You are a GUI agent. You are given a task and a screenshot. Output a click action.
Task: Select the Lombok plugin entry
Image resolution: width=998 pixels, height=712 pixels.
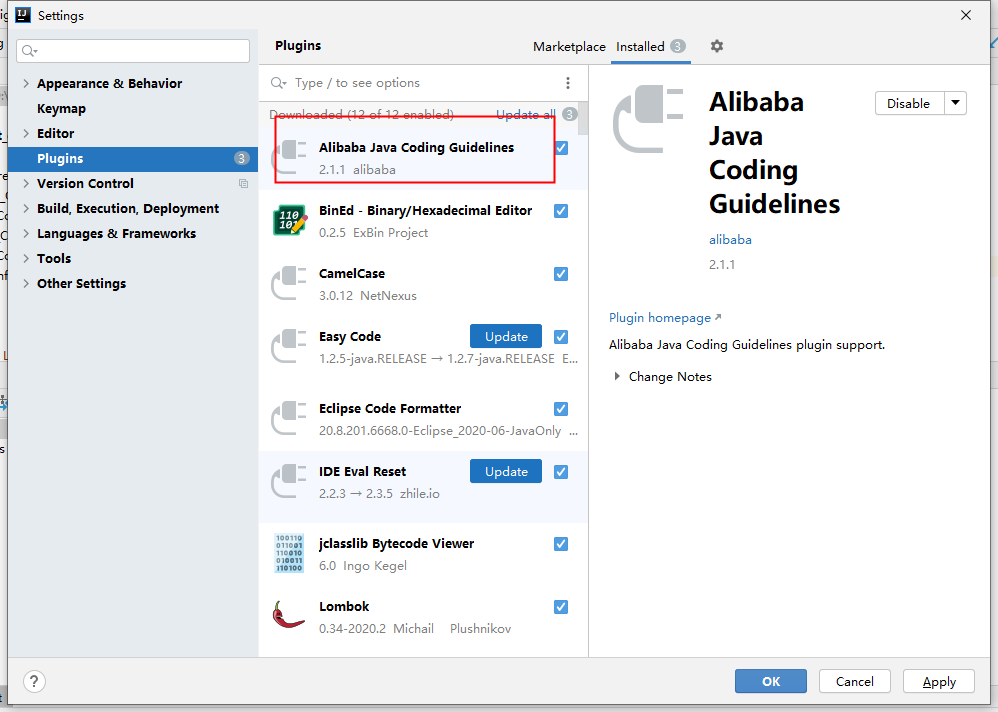[423, 617]
